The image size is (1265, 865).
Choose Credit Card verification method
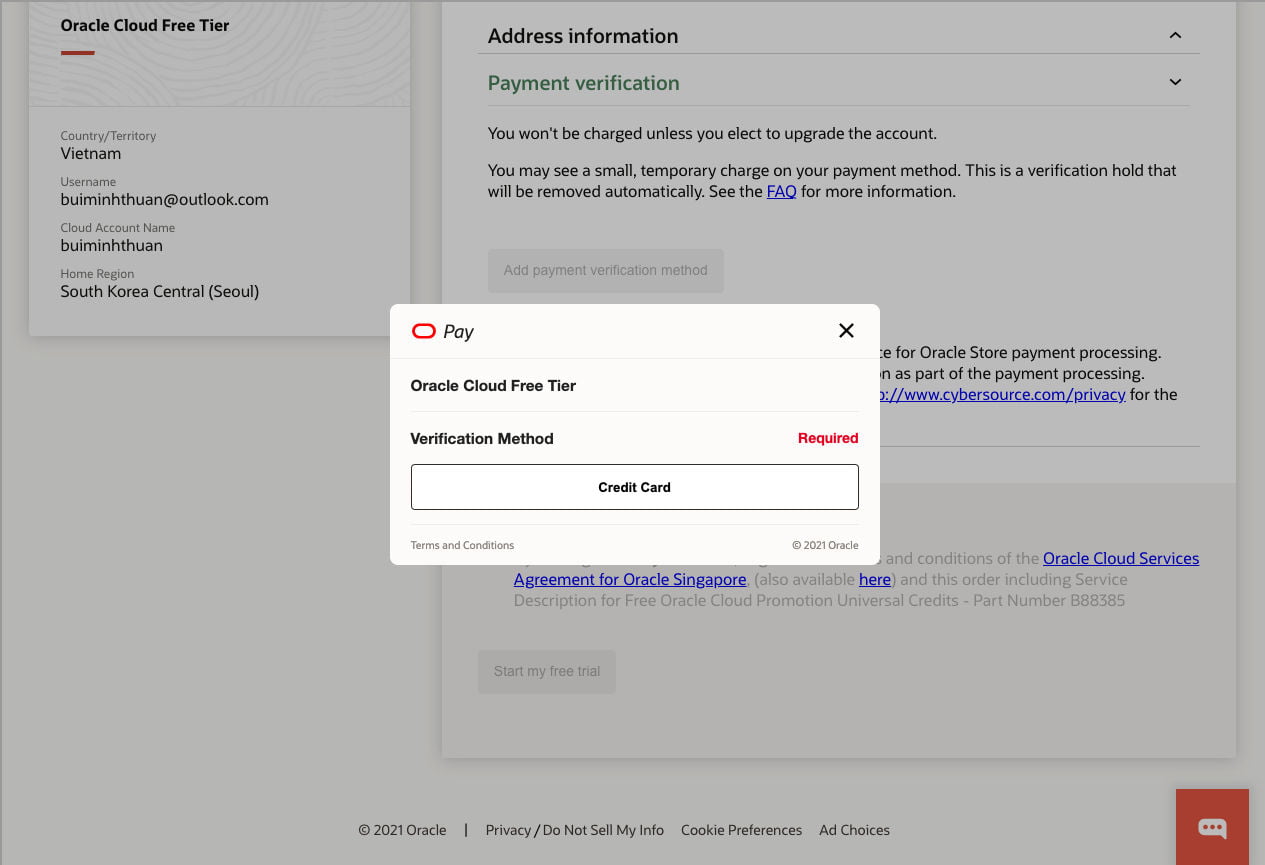(x=634, y=487)
